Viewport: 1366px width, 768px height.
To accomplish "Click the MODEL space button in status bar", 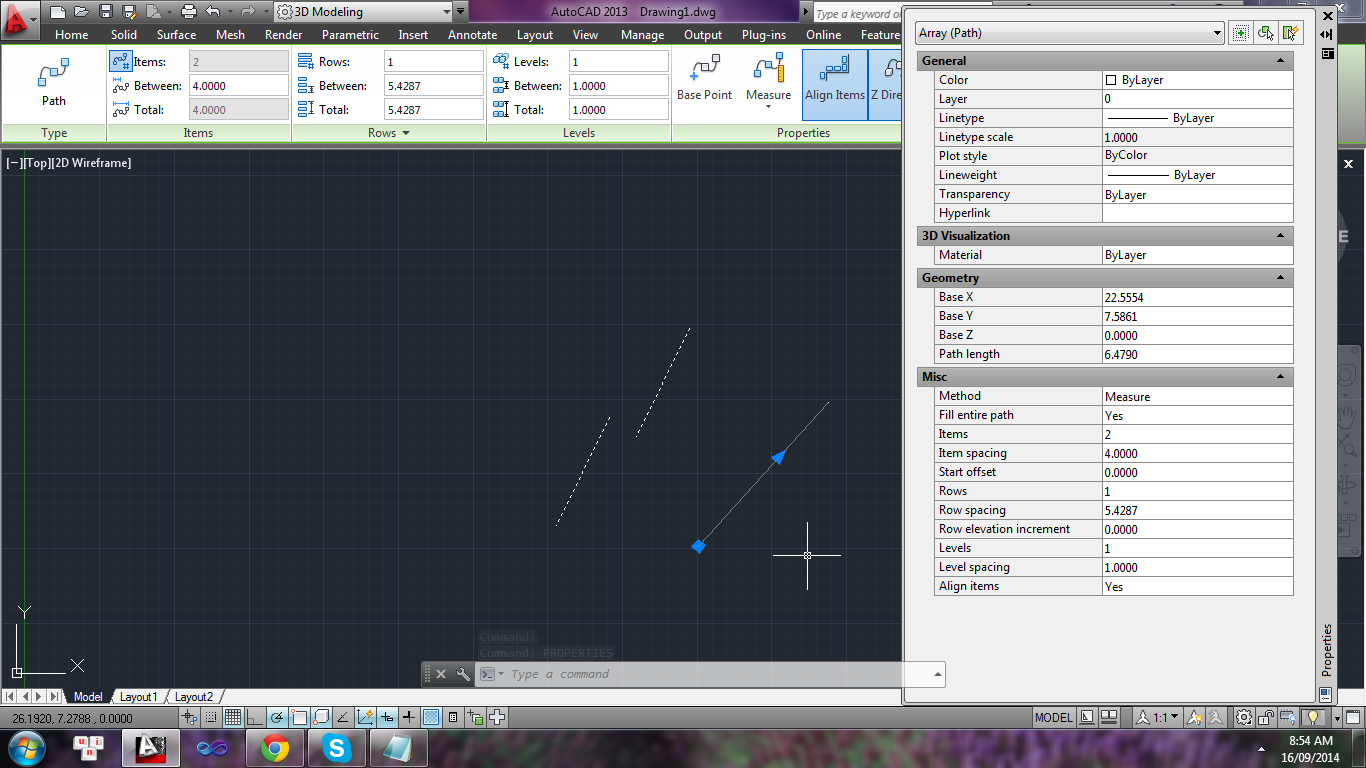I will pyautogui.click(x=1053, y=717).
